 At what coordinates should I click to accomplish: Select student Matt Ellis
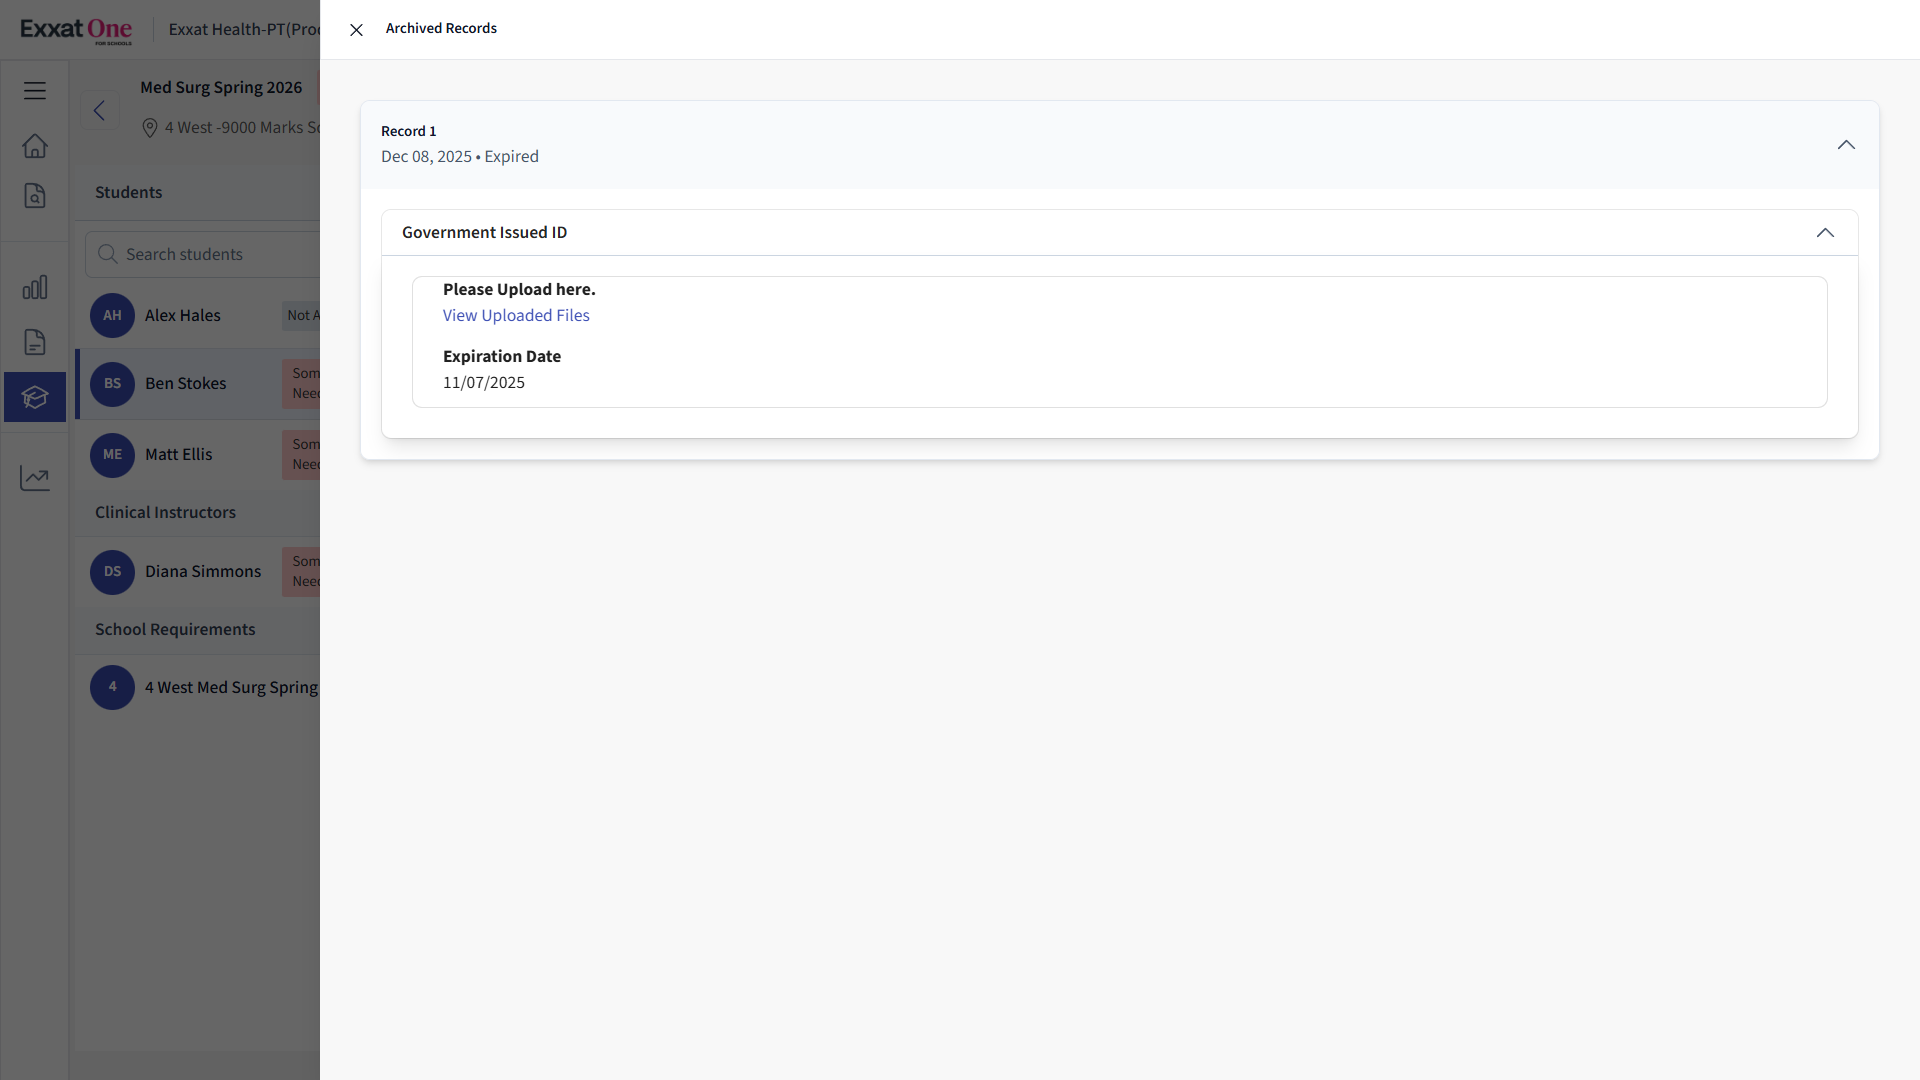coord(179,455)
